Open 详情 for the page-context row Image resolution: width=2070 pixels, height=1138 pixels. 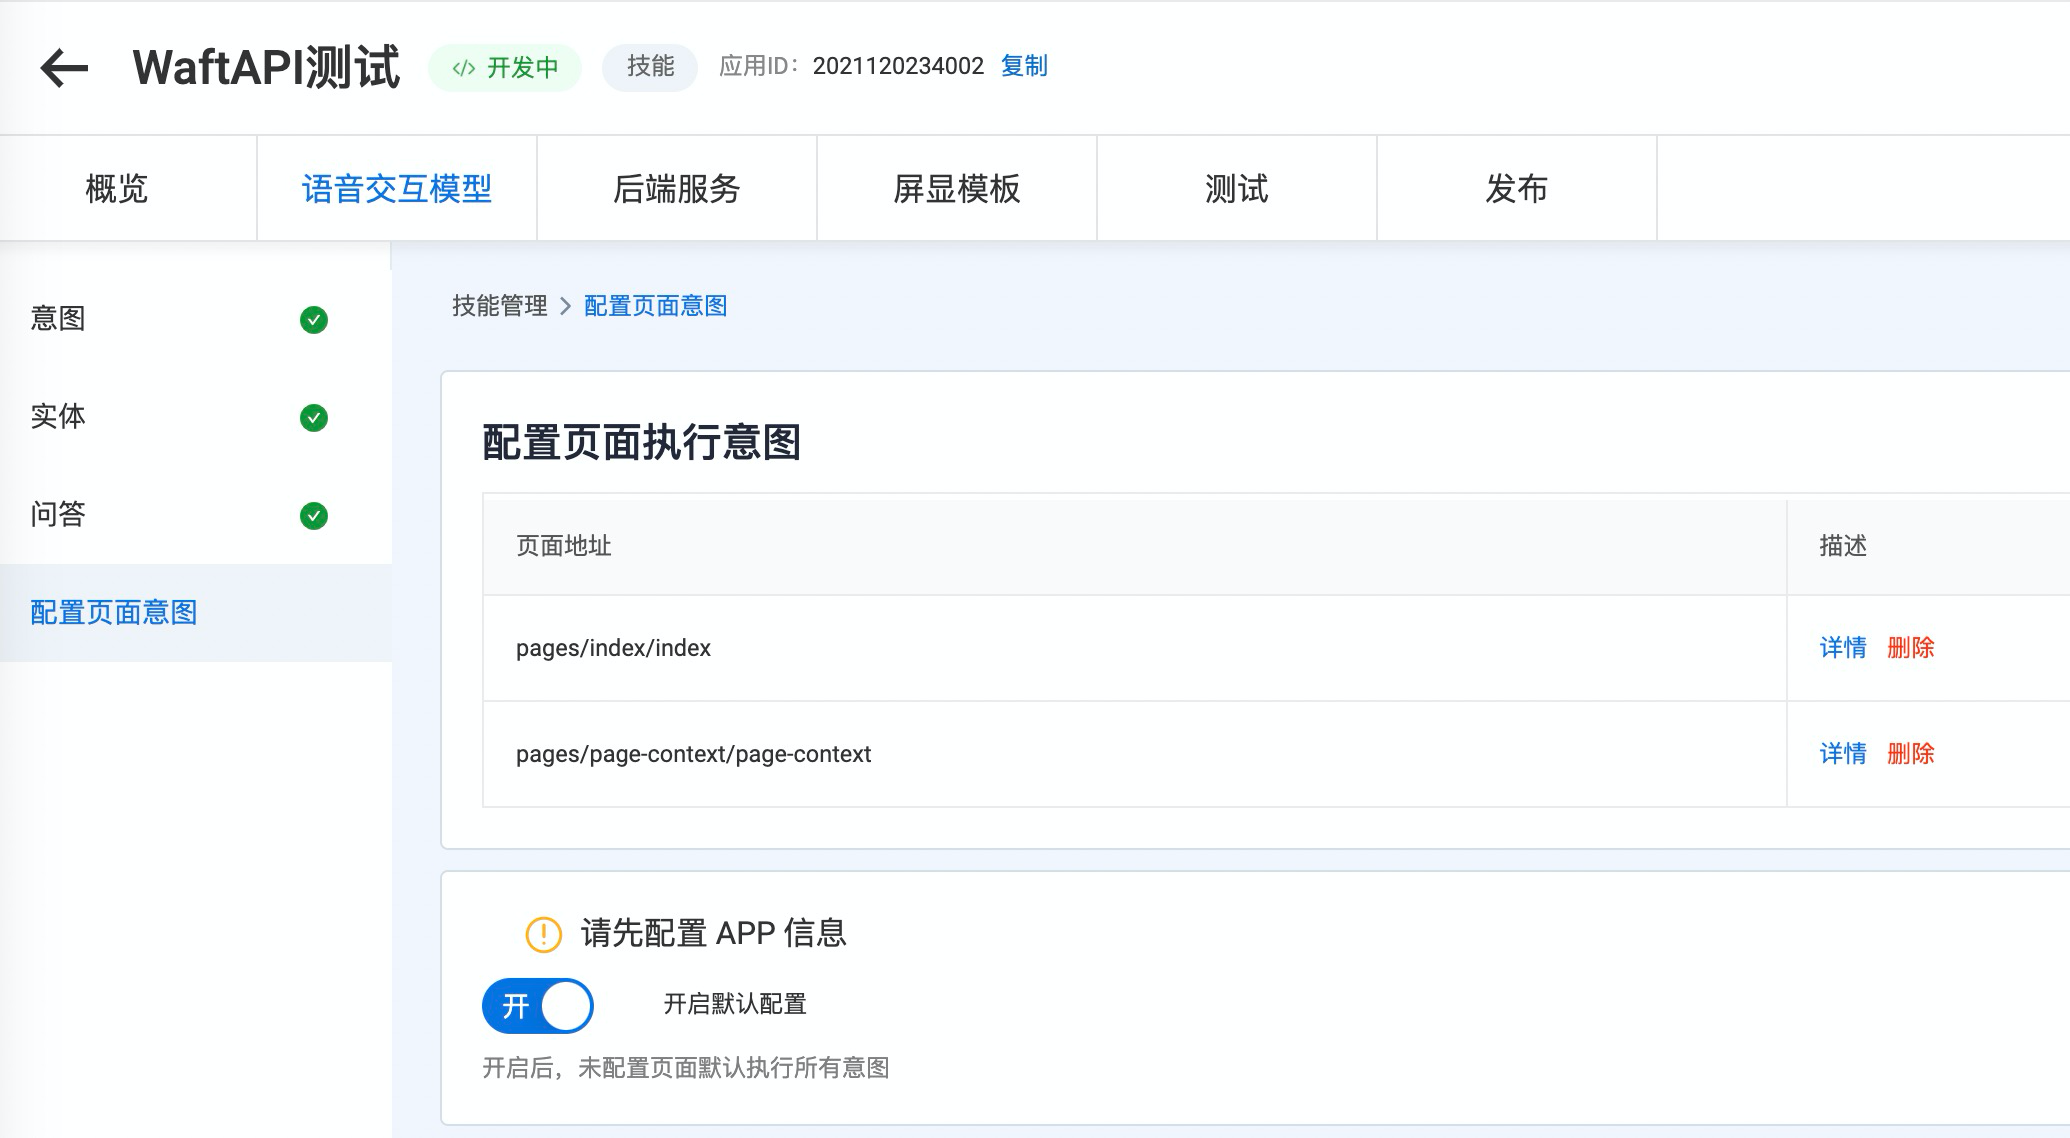coord(1843,754)
